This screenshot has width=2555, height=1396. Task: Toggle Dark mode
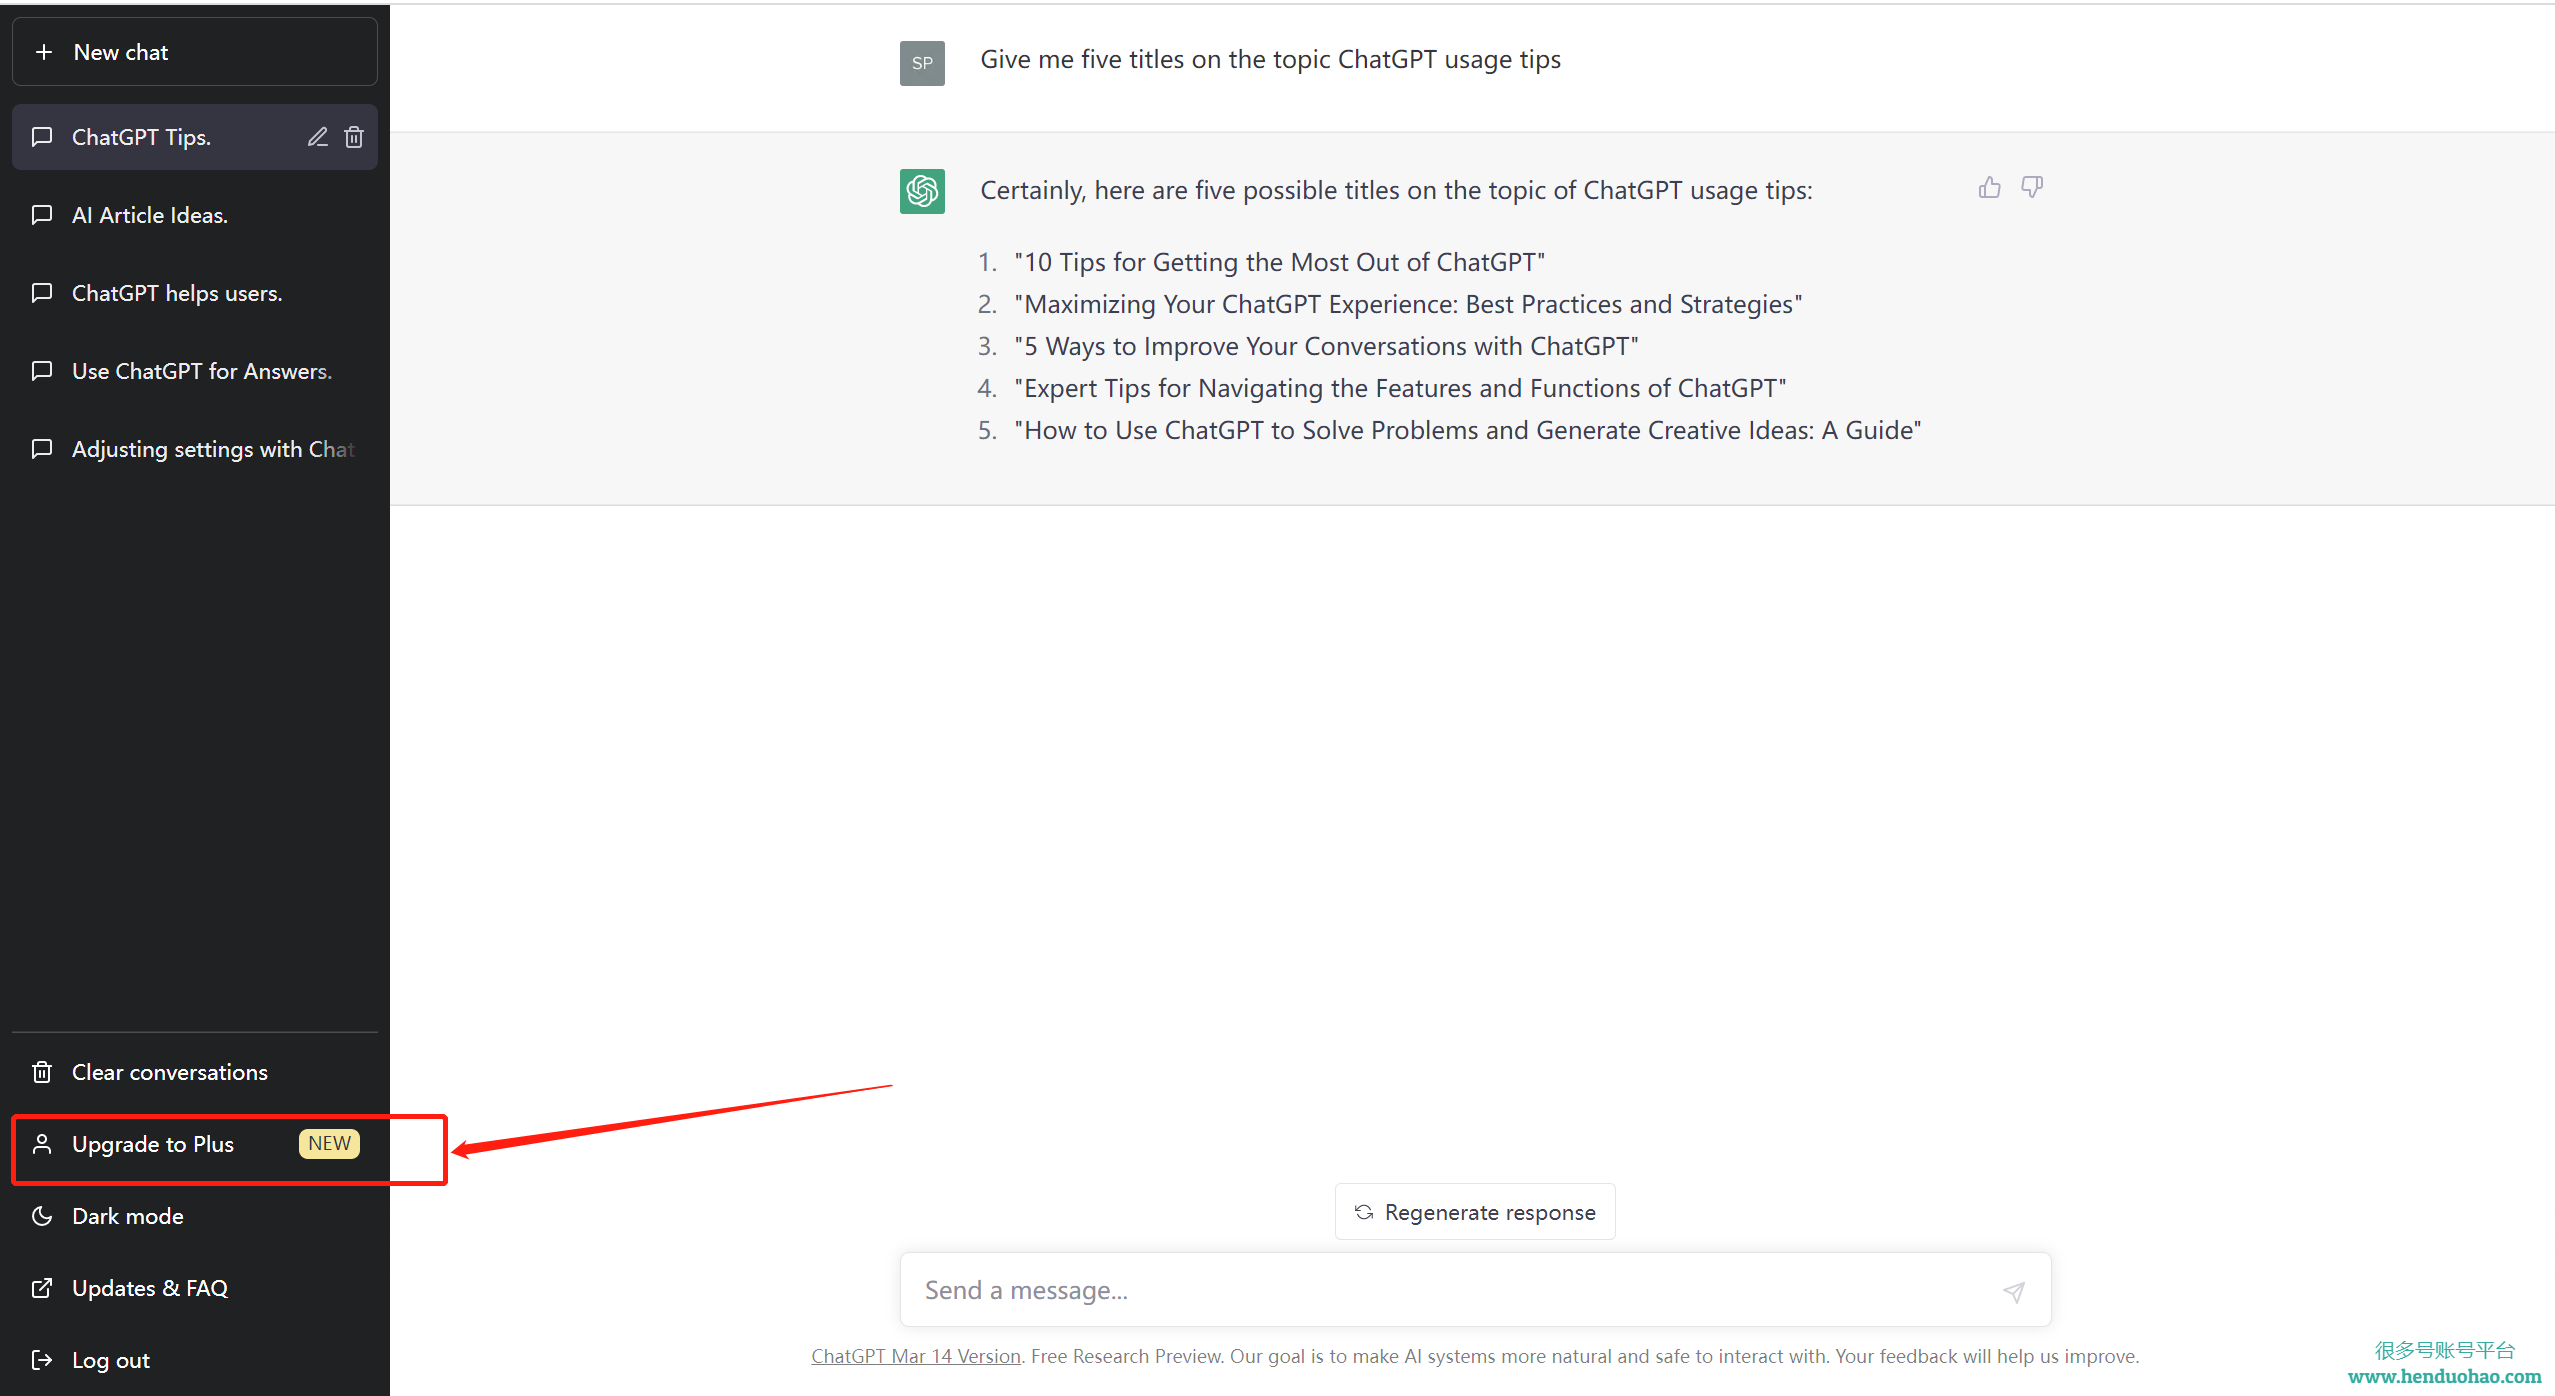194,1216
